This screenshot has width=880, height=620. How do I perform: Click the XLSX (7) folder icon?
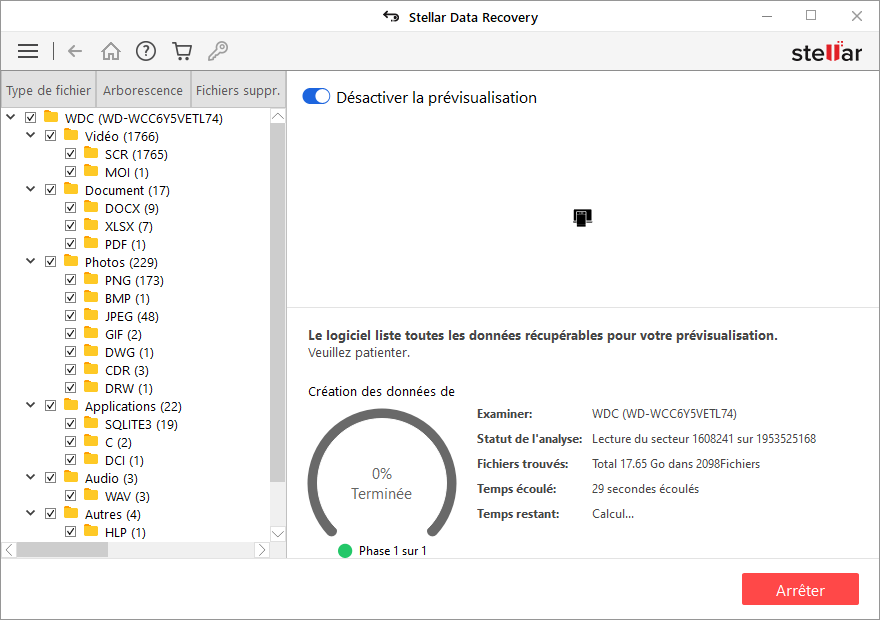coord(91,225)
